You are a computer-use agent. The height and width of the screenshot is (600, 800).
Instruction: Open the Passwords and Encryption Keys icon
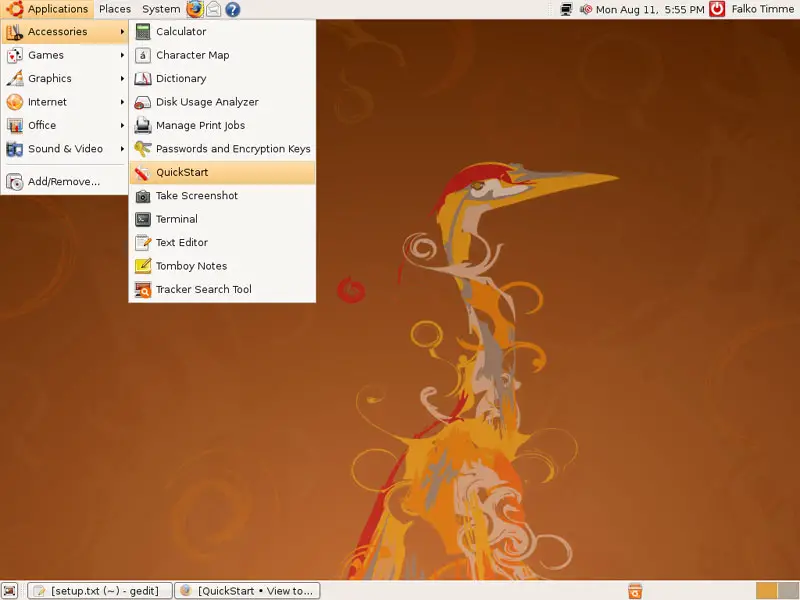(143, 149)
